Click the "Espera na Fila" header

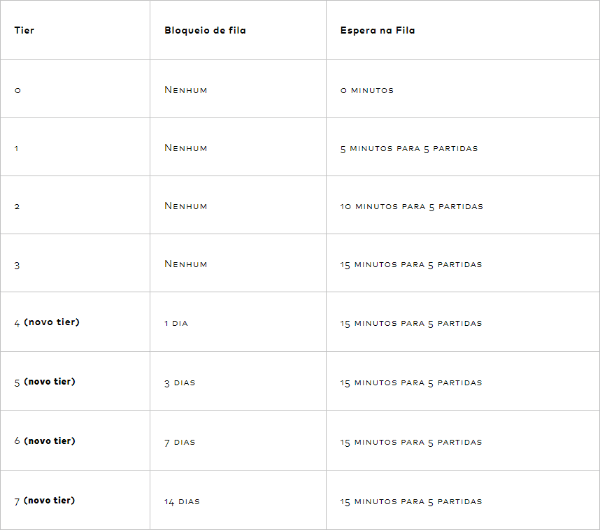pyautogui.click(x=377, y=30)
